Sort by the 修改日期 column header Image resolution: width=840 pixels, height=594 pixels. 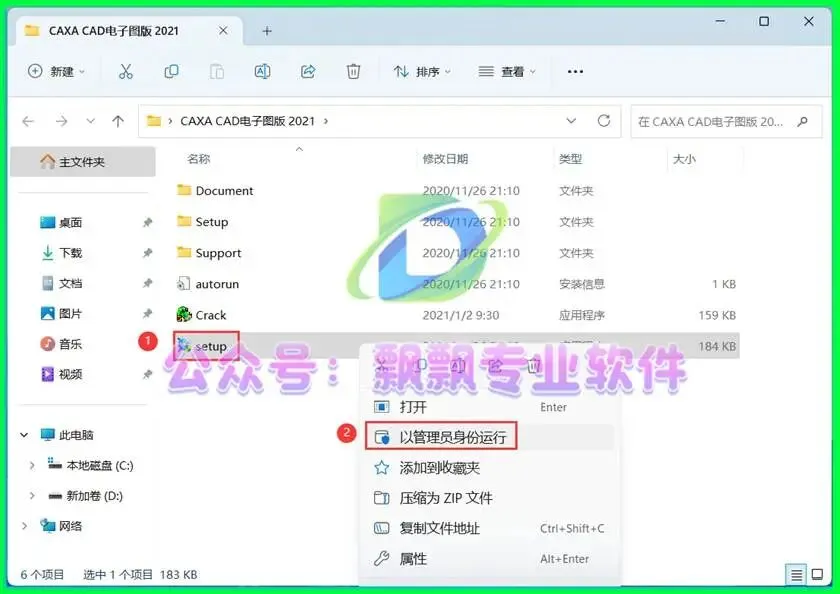445,159
